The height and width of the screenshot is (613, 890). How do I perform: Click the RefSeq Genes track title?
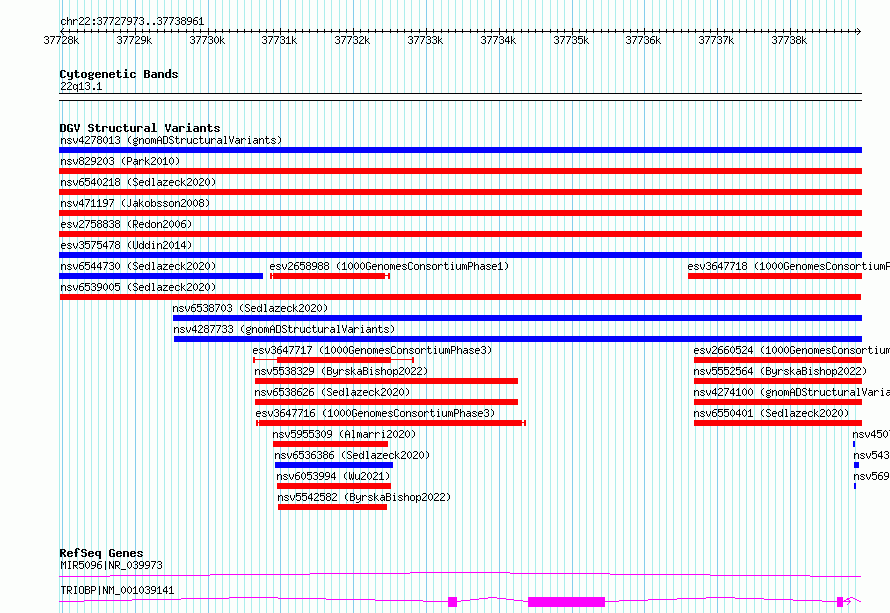click(101, 553)
